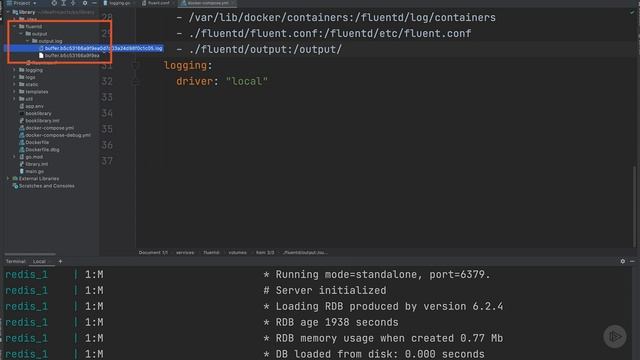640x360 pixels.
Task: Expand the logs folder
Action: [x=15, y=77]
